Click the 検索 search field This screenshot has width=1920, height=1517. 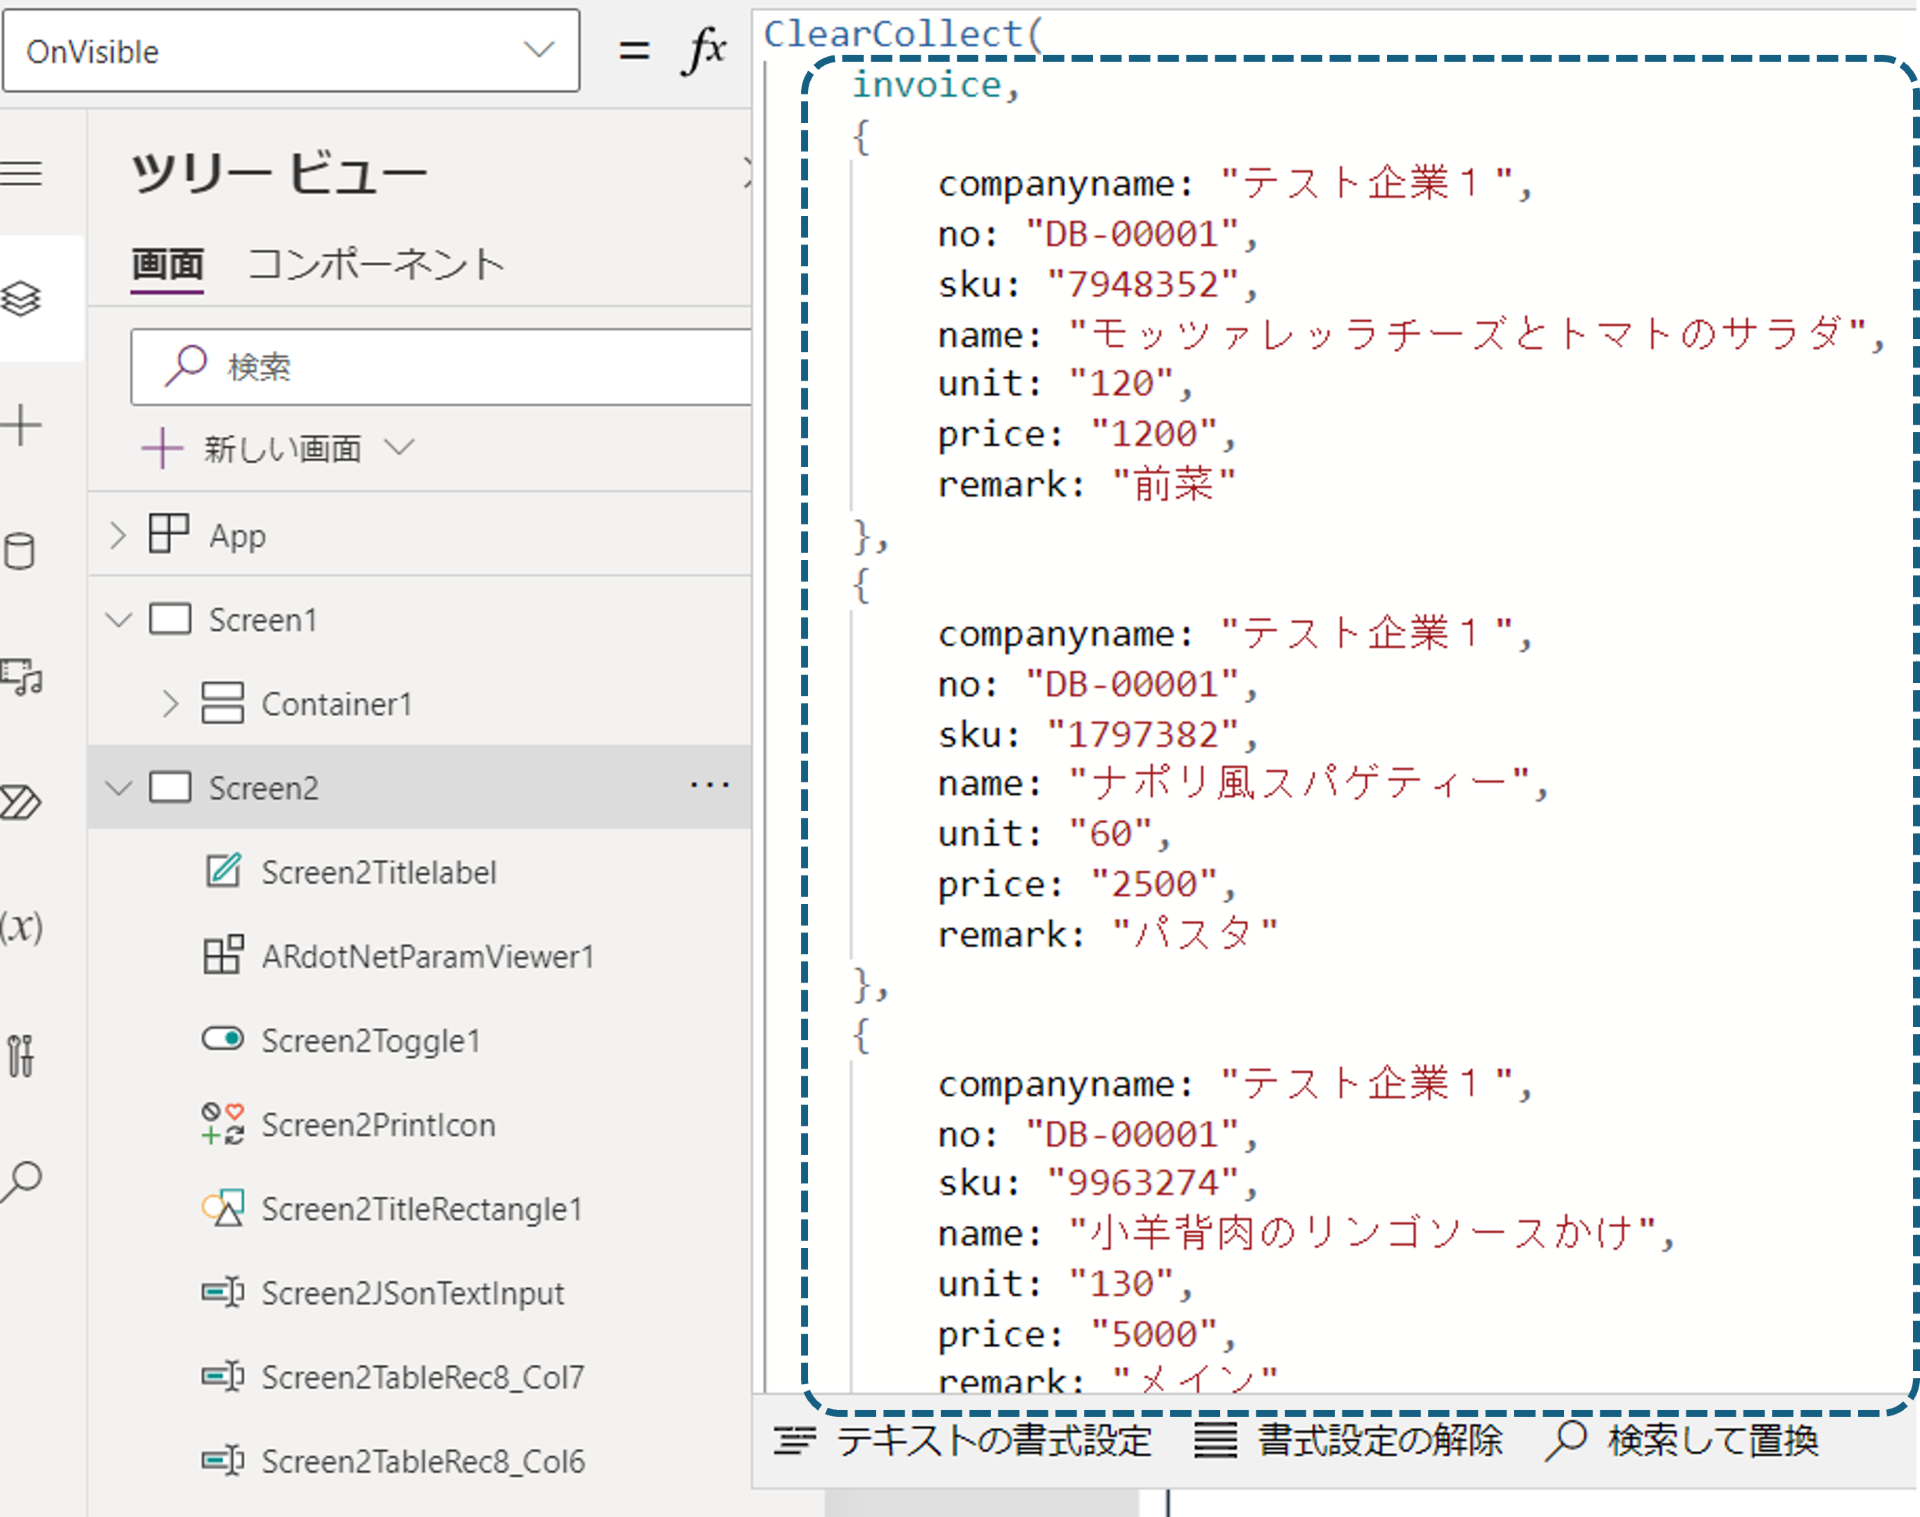[441, 367]
